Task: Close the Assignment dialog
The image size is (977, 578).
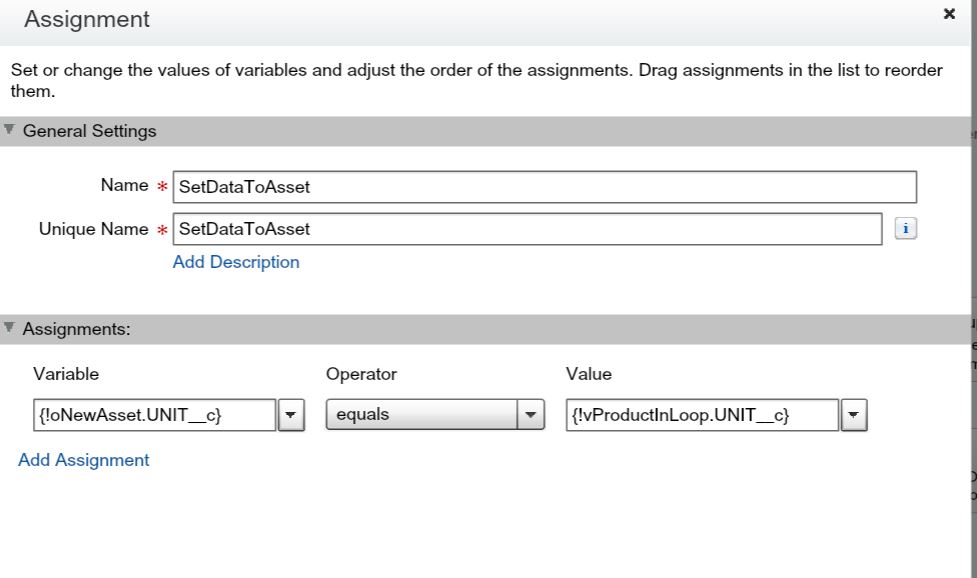Action: point(949,14)
